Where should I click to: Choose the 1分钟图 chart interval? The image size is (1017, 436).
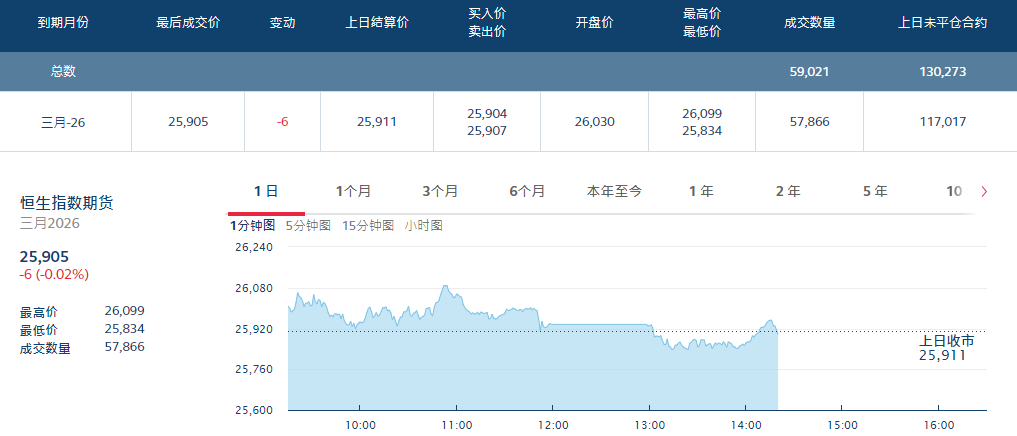(253, 226)
